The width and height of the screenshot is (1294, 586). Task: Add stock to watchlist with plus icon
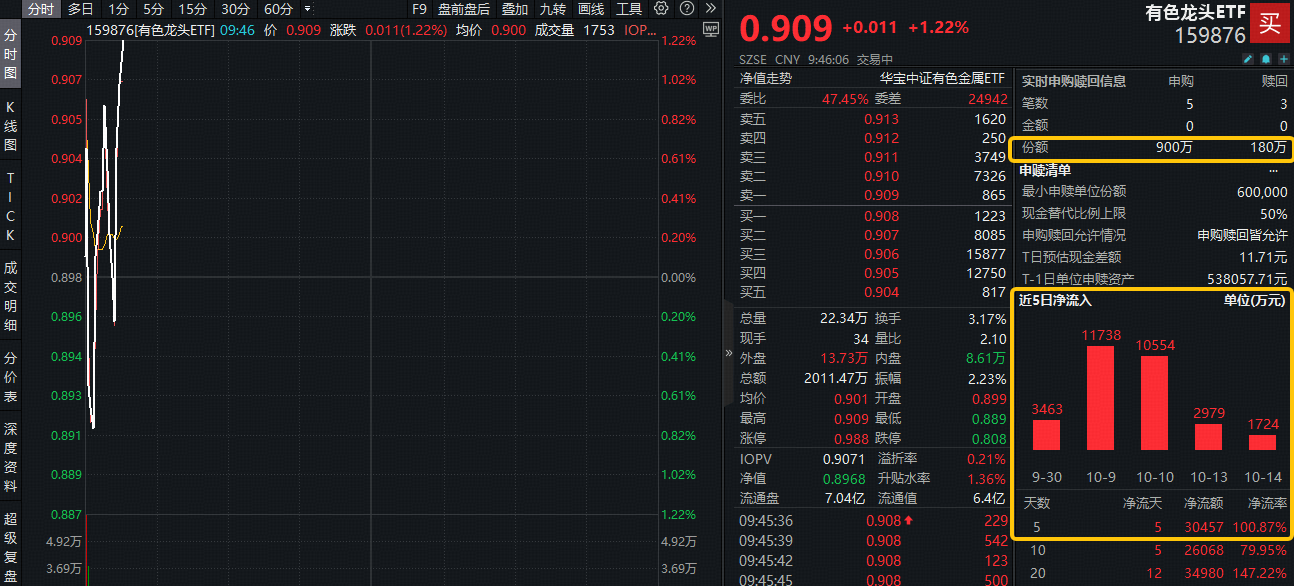coord(1282,59)
